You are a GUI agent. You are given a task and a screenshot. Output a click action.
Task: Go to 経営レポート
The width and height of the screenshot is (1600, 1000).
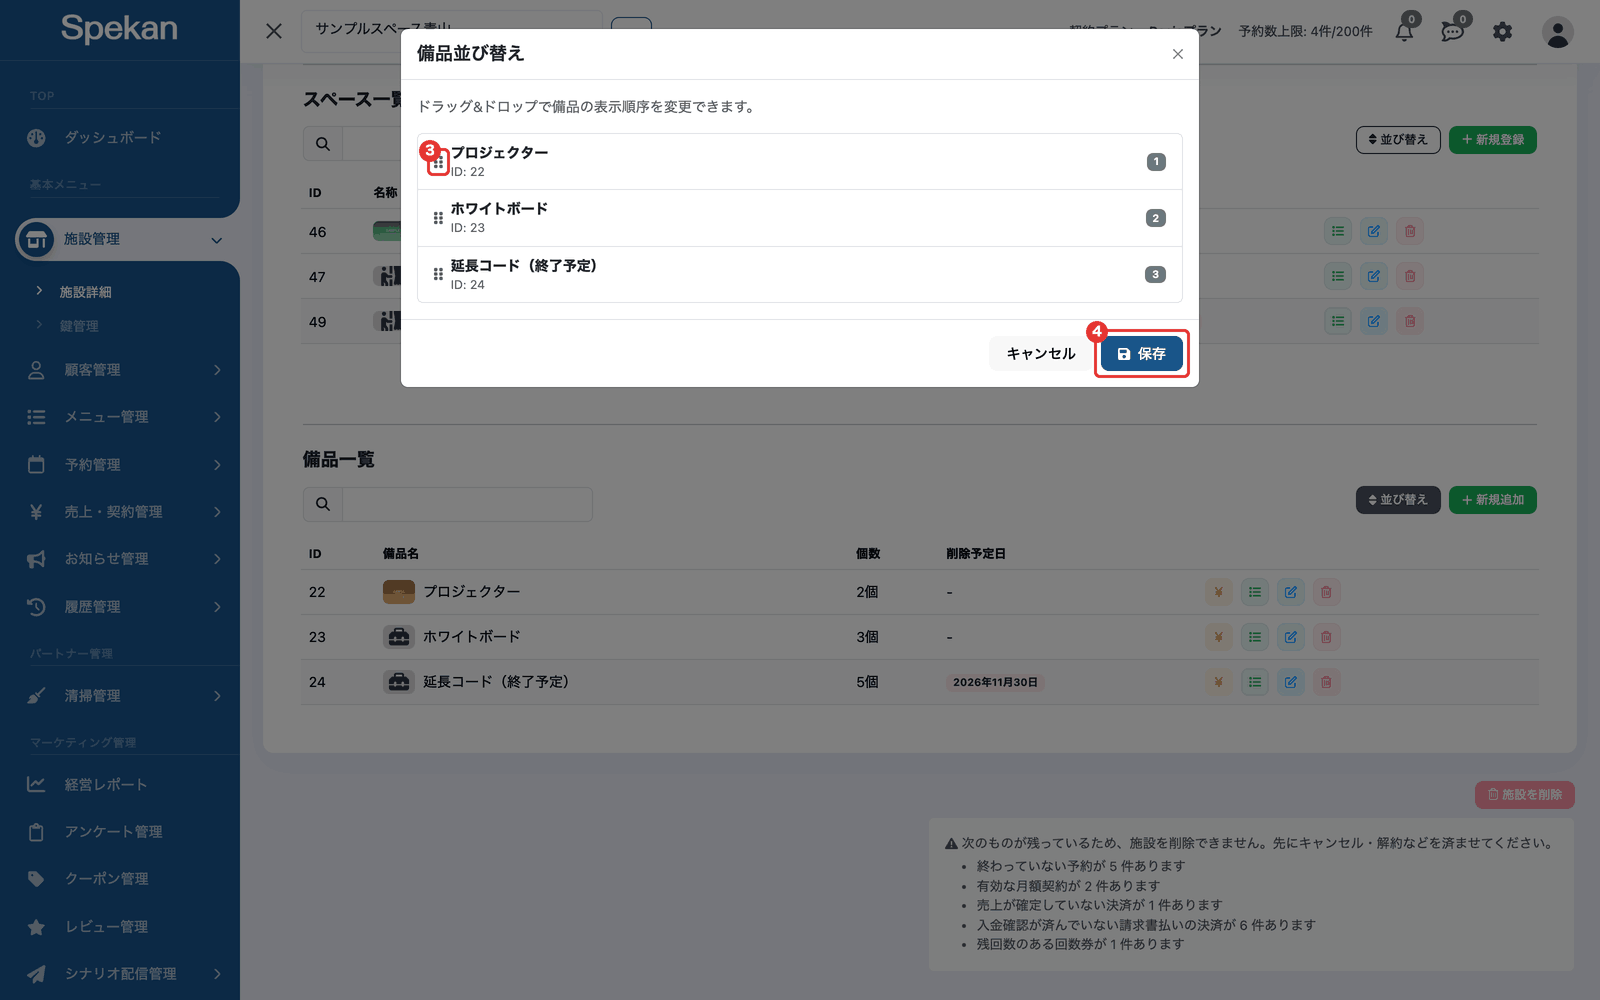pos(105,785)
